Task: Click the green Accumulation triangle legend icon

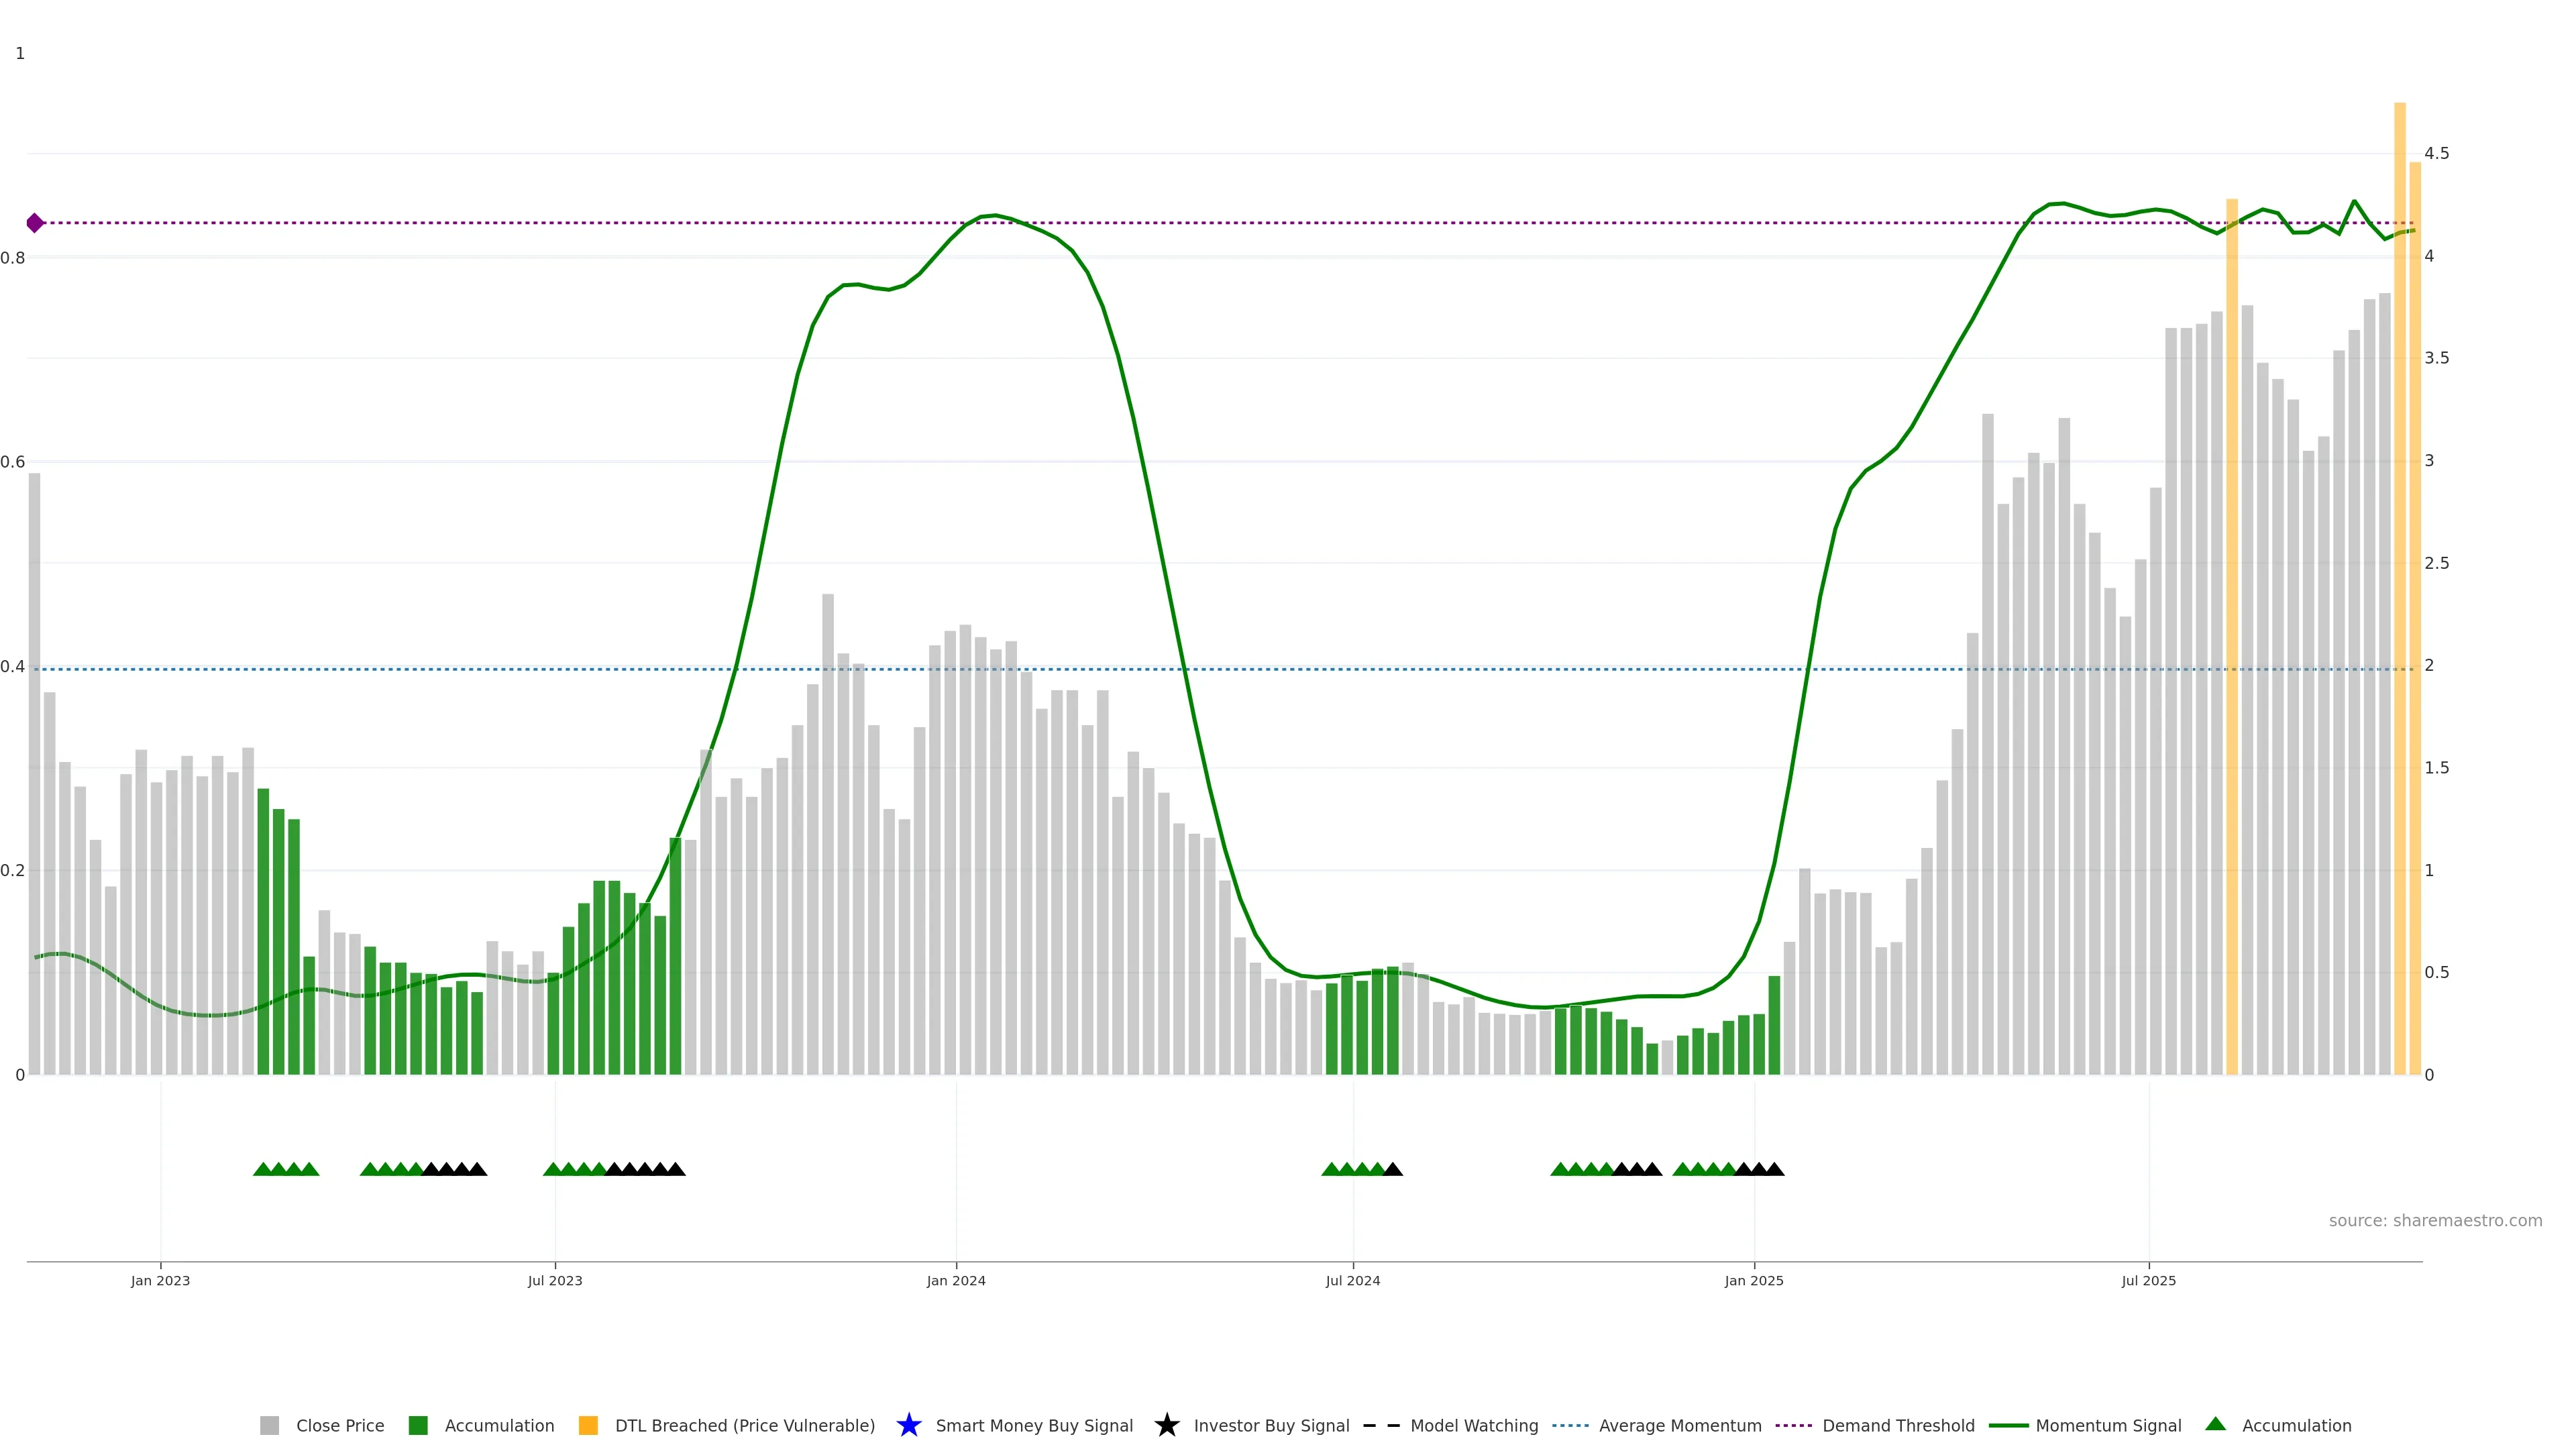Action: tap(2215, 1424)
